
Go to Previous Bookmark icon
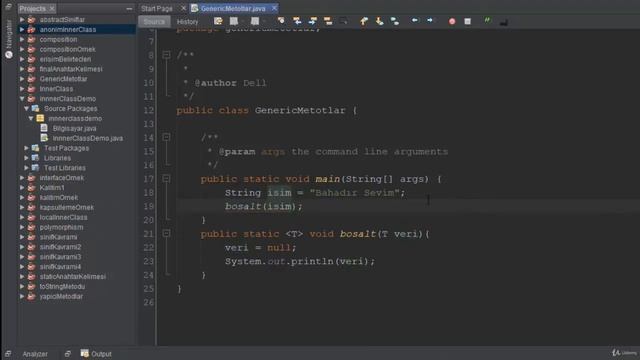[364, 21]
